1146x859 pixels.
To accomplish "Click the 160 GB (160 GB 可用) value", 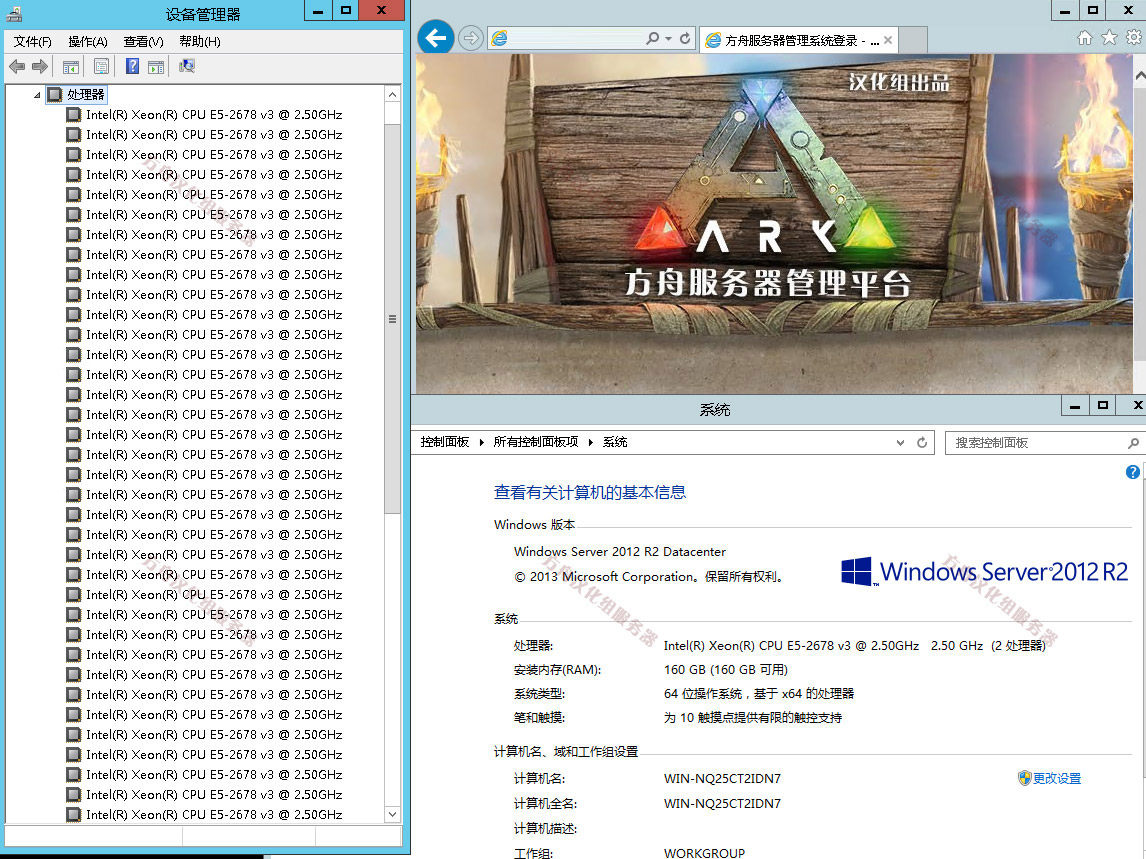I will coord(726,670).
